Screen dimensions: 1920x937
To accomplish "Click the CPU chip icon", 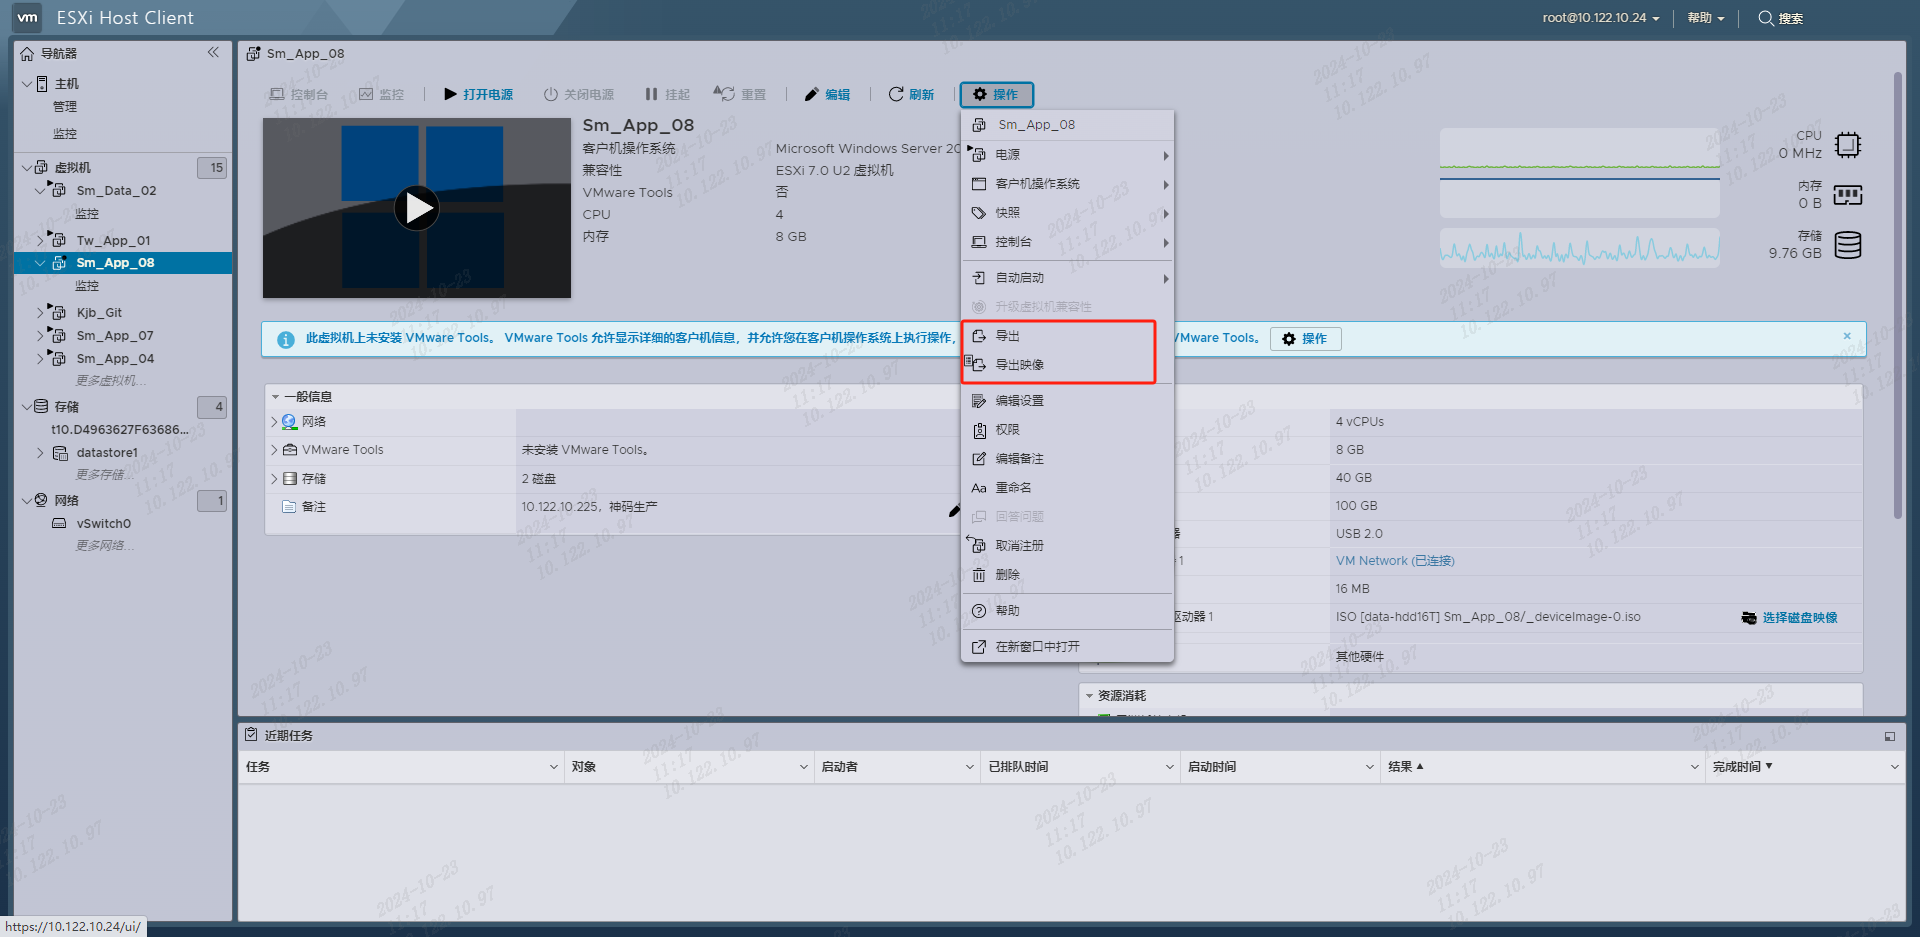I will (x=1848, y=145).
